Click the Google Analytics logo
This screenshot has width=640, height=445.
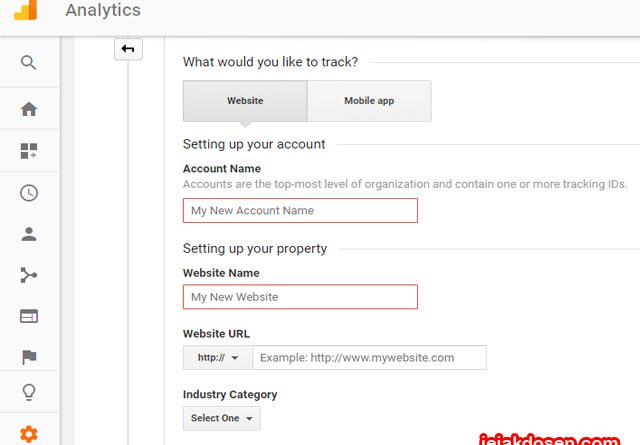25,10
